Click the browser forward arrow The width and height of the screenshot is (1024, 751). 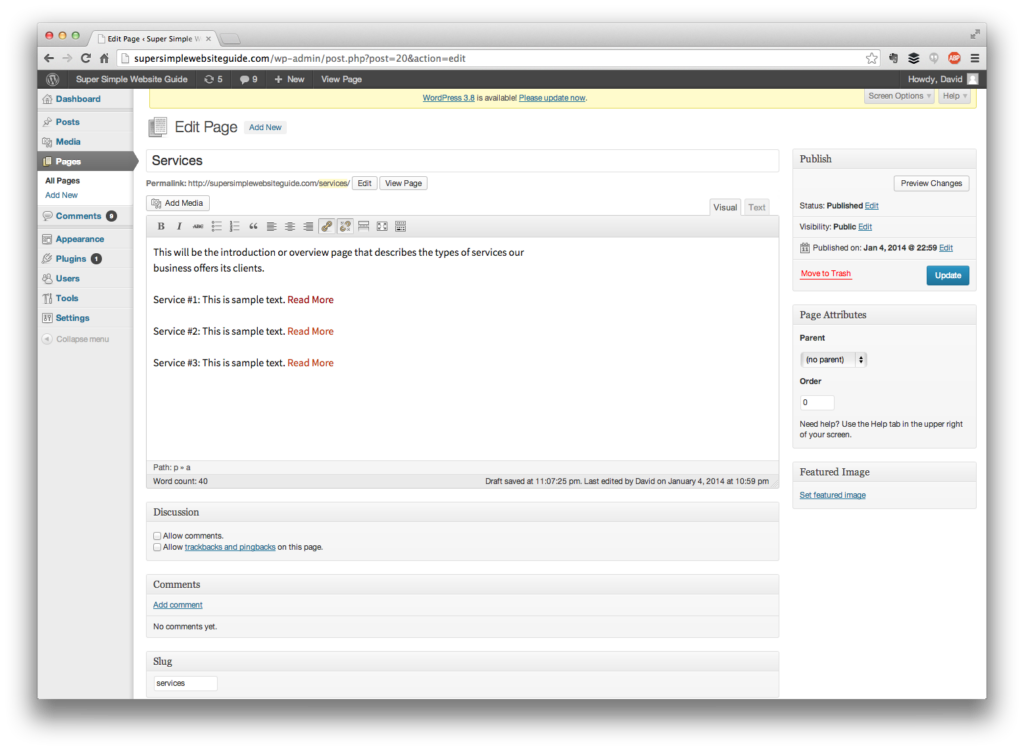pos(67,58)
